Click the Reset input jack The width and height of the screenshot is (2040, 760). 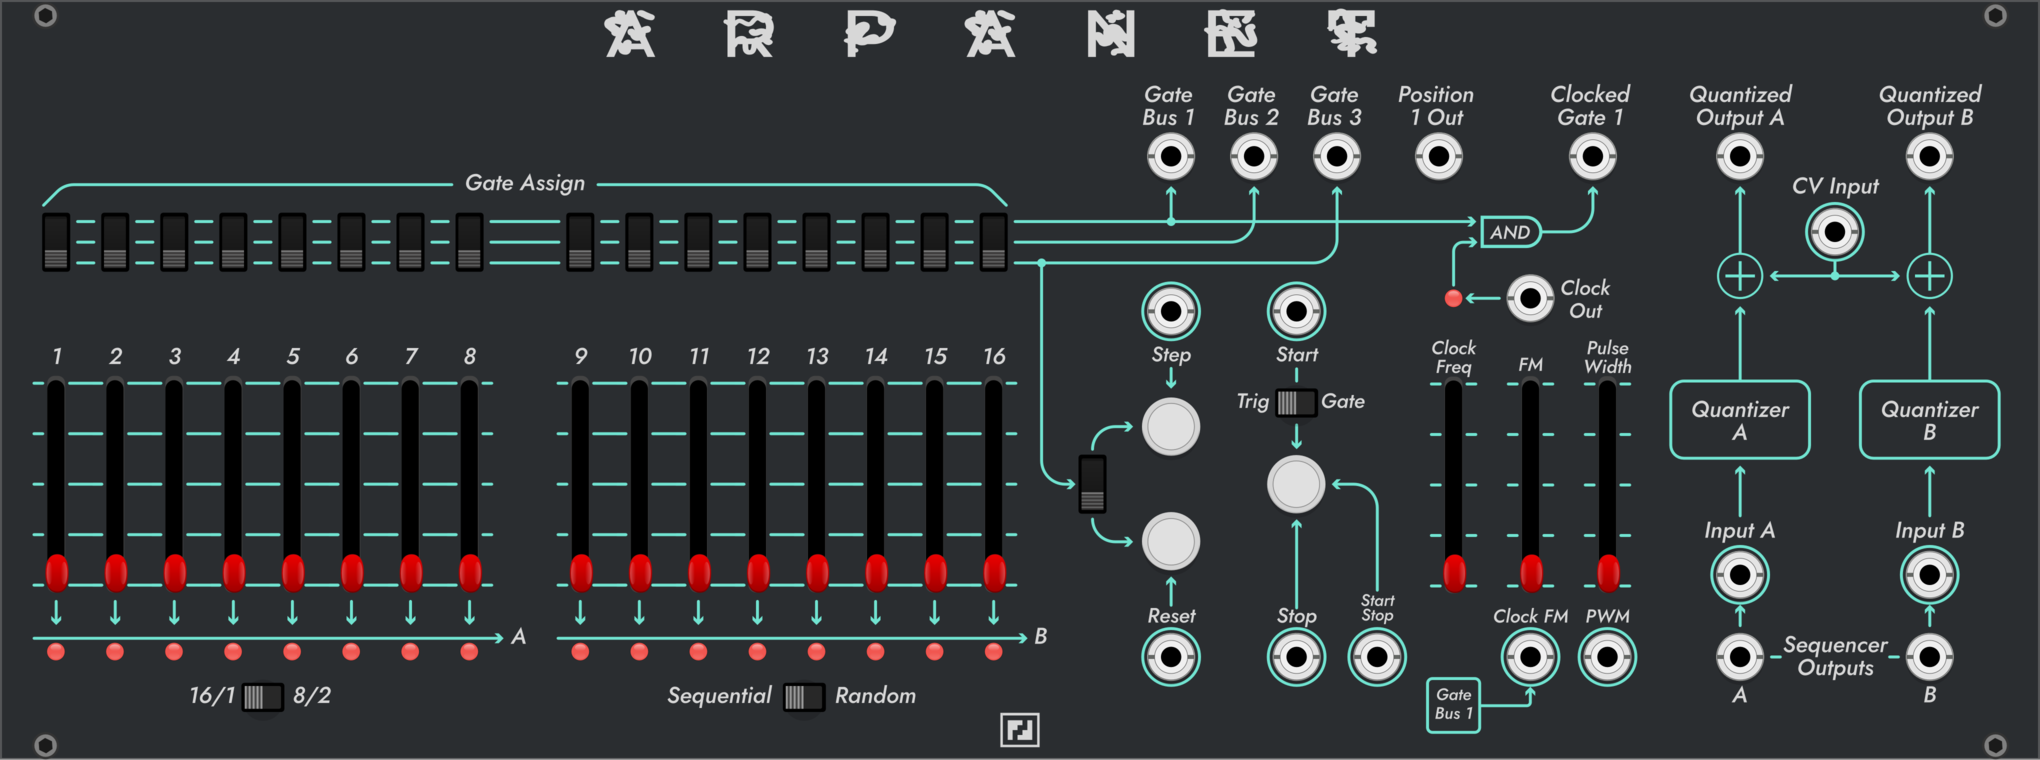tap(1170, 657)
